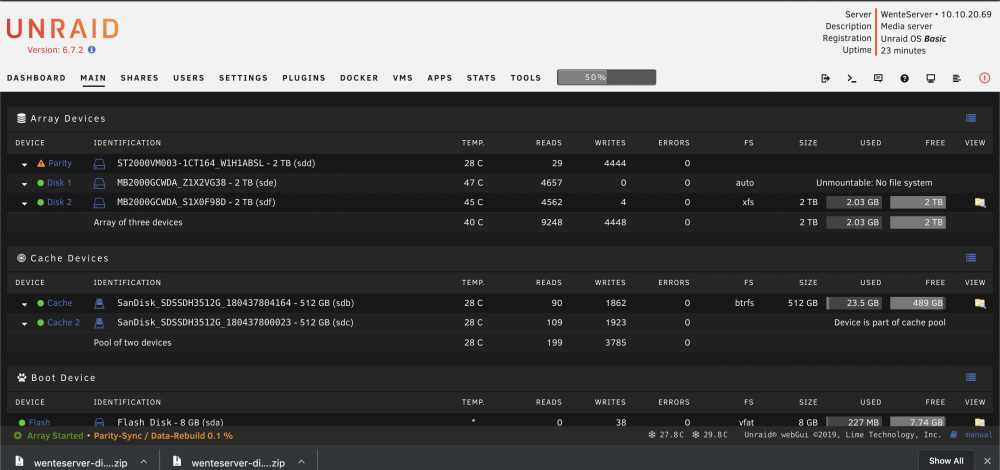Go to the Dashboard tab
This screenshot has width=1000, height=470.
pos(36,78)
